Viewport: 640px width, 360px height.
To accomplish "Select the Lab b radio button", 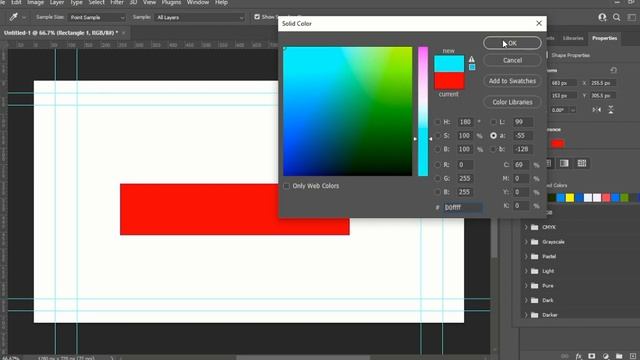I will 493,149.
